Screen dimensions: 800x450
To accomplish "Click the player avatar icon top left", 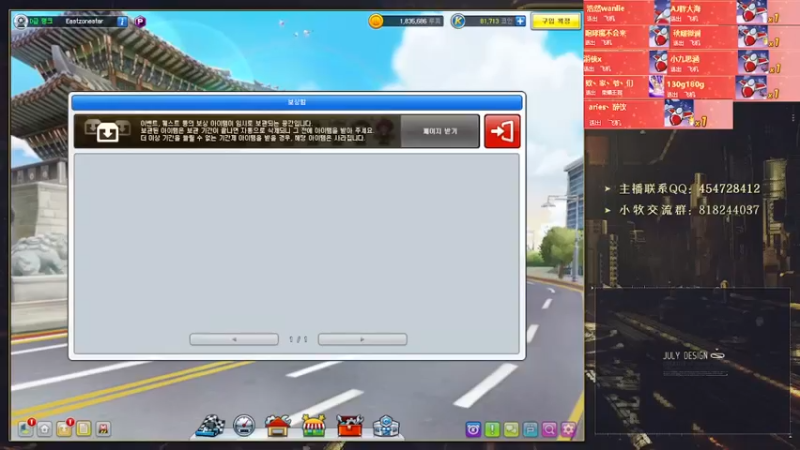I will 21,21.
